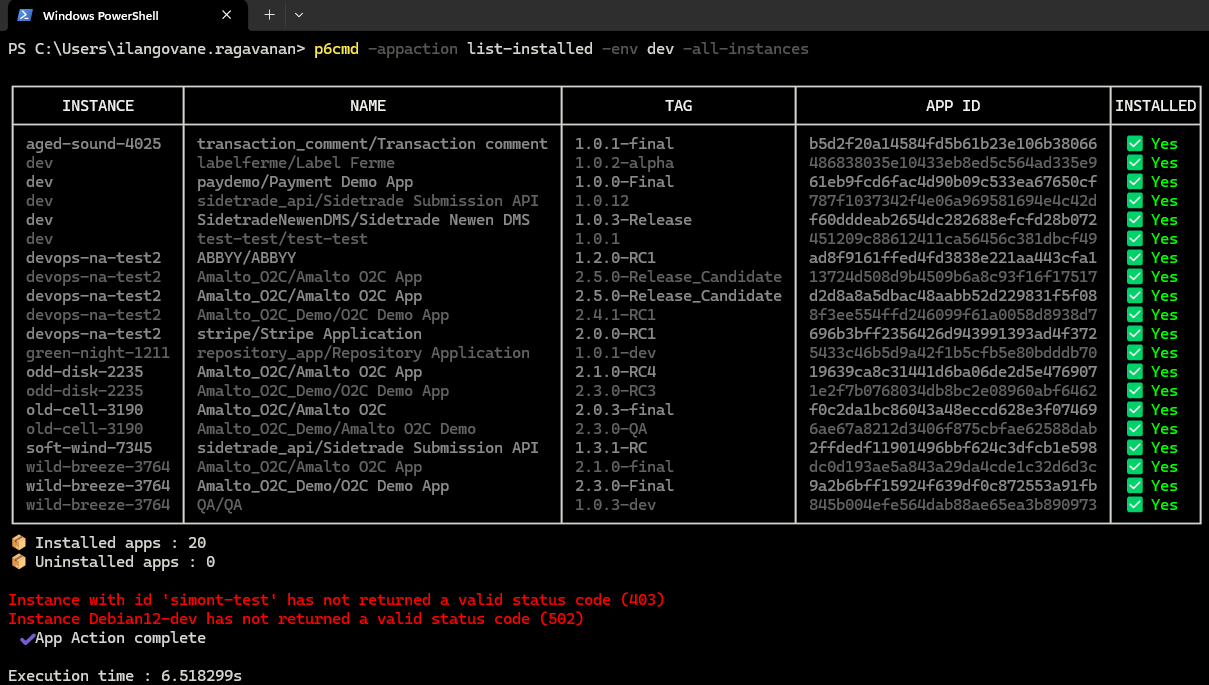Image resolution: width=1209 pixels, height=685 pixels.
Task: Click the green check for soft-wind-7345 row
Action: tap(1135, 448)
